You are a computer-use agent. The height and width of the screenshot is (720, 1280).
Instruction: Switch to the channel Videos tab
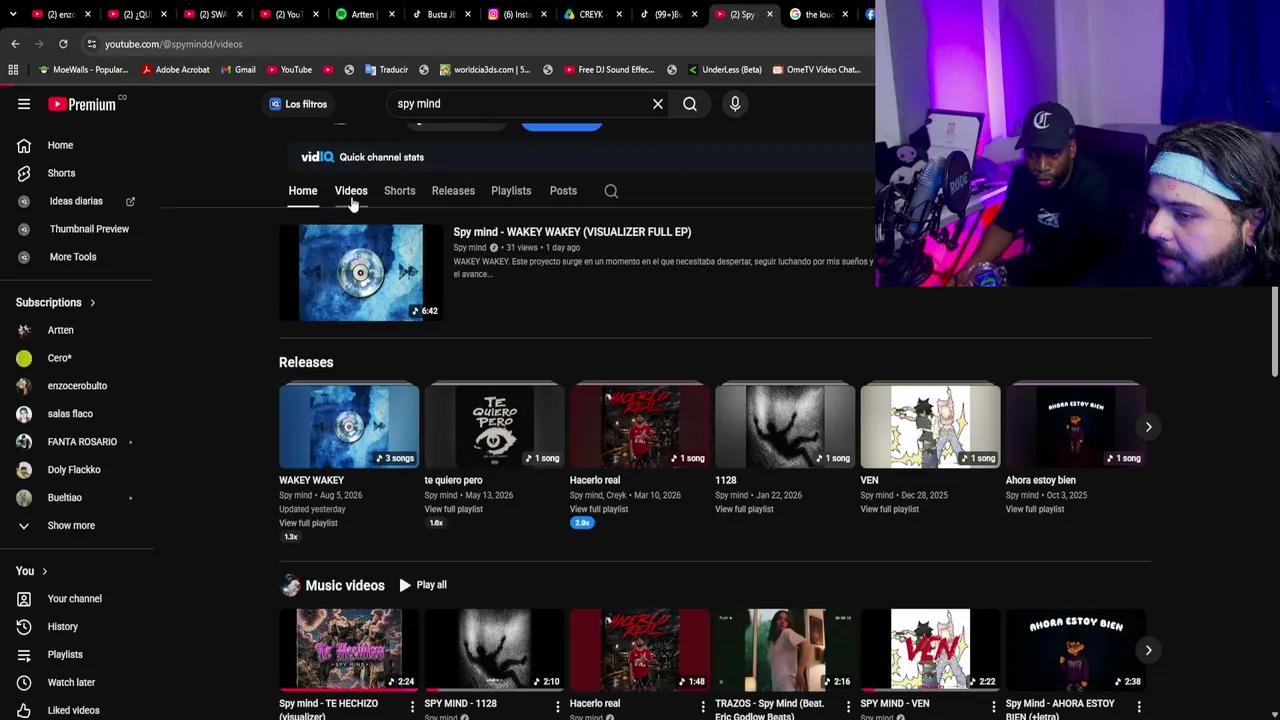[x=351, y=191]
